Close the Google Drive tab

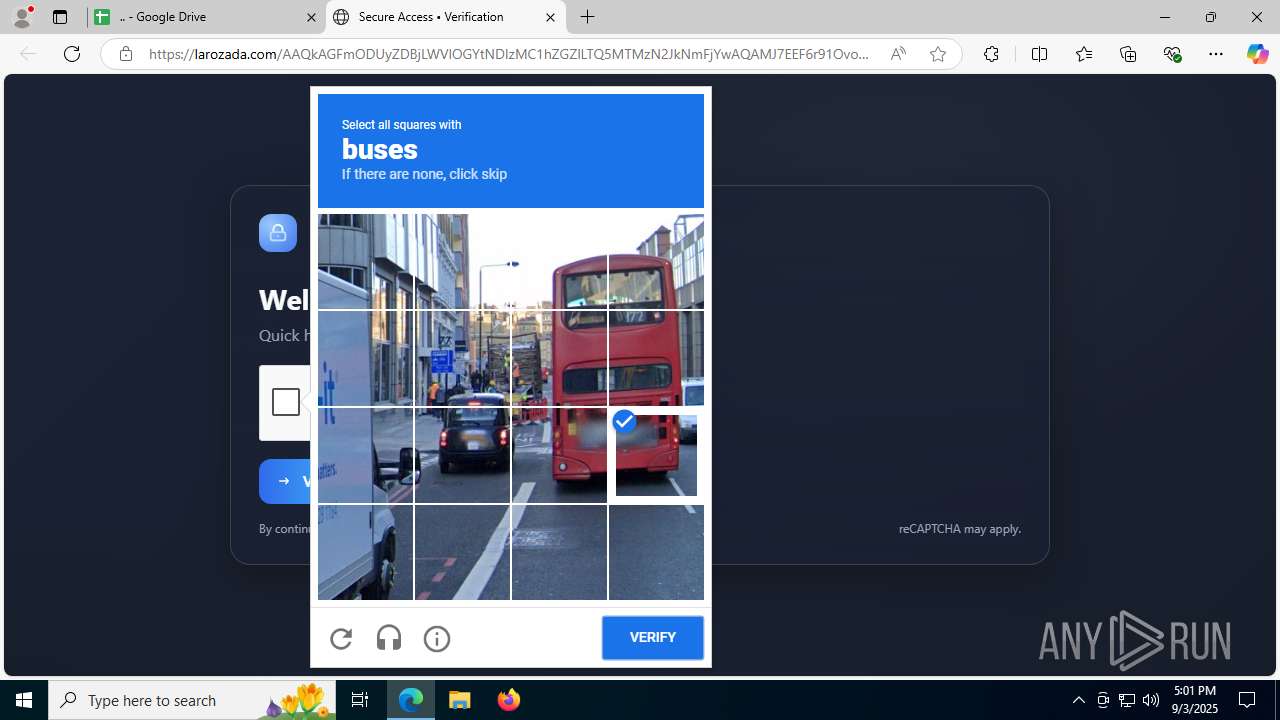point(311,17)
